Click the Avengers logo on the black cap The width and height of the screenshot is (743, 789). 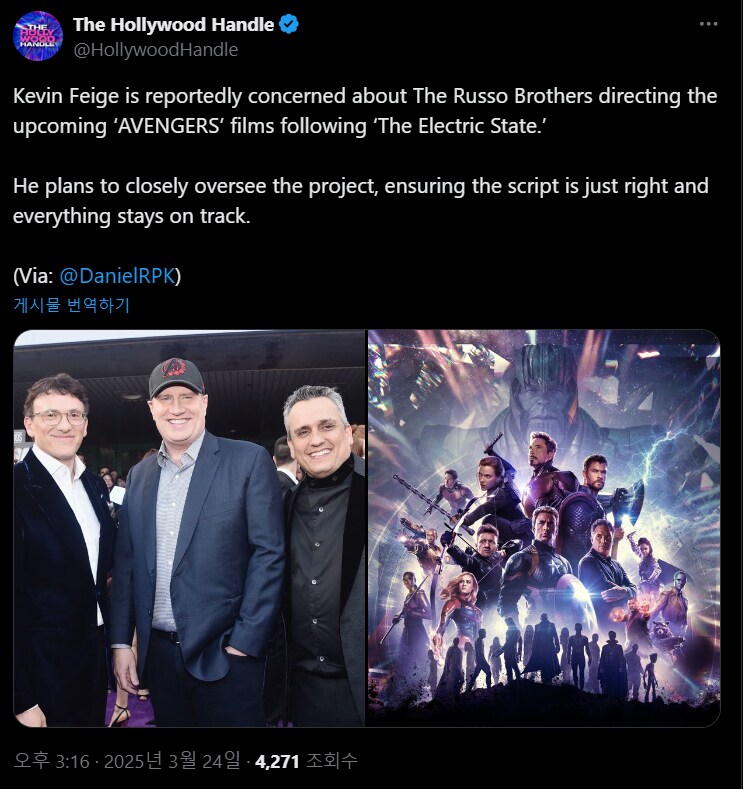[175, 370]
